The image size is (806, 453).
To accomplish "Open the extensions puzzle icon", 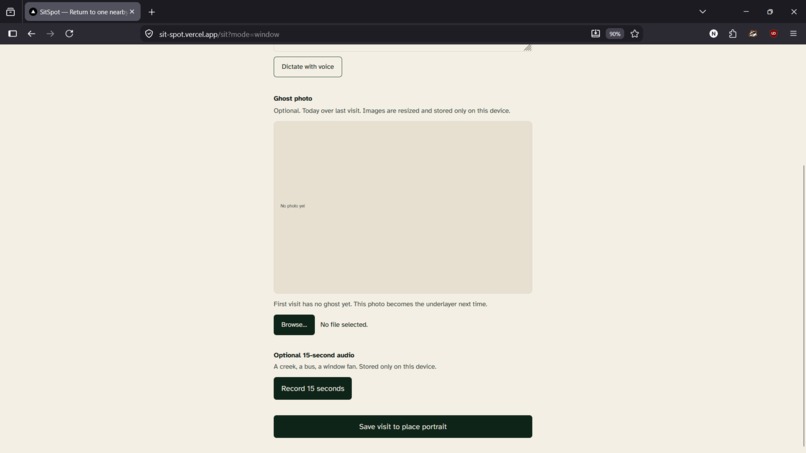I will 732,34.
